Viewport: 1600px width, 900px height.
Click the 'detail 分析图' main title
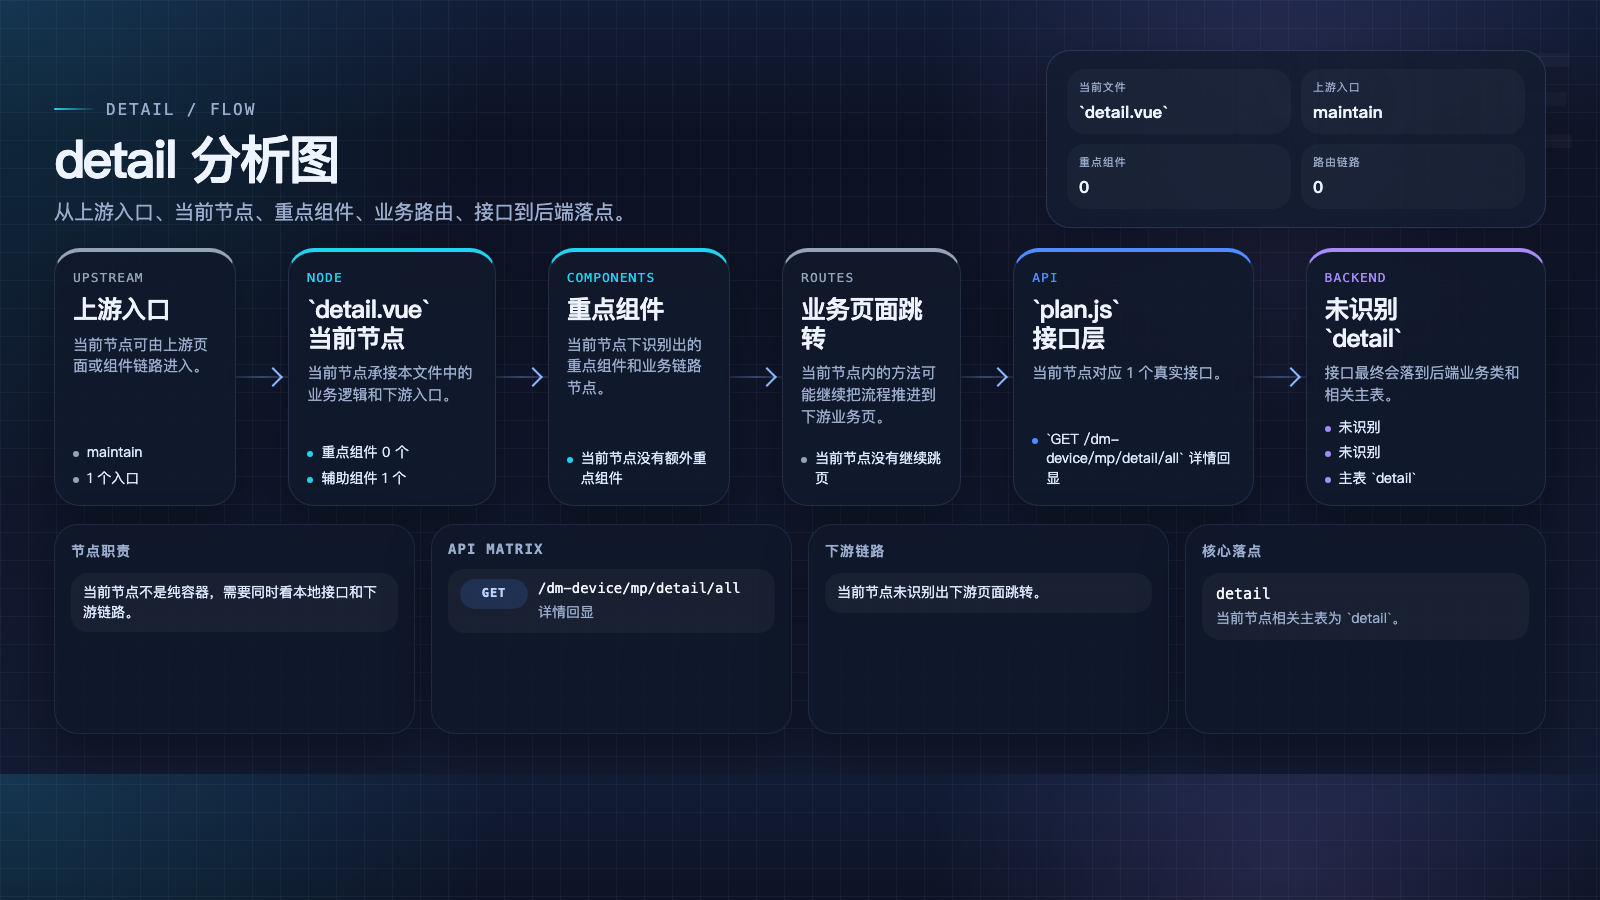pos(197,160)
